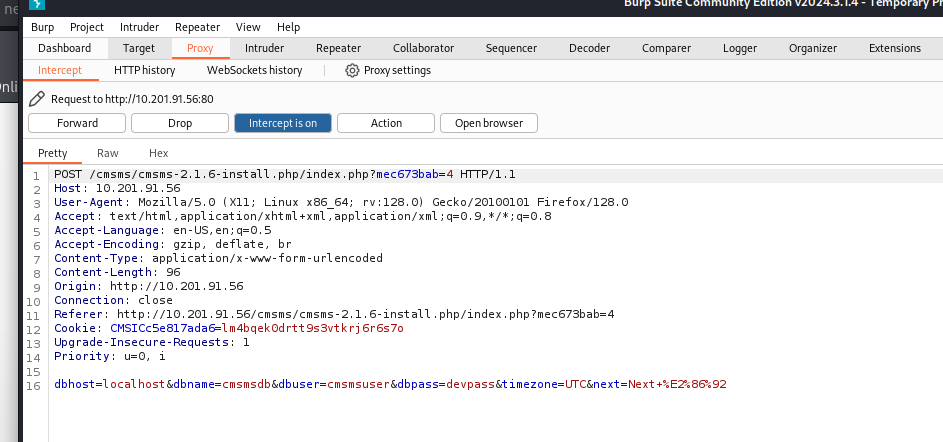The height and width of the screenshot is (442, 943).
Task: Click the dbpass value devpass in body
Action: pyautogui.click(x=470, y=384)
